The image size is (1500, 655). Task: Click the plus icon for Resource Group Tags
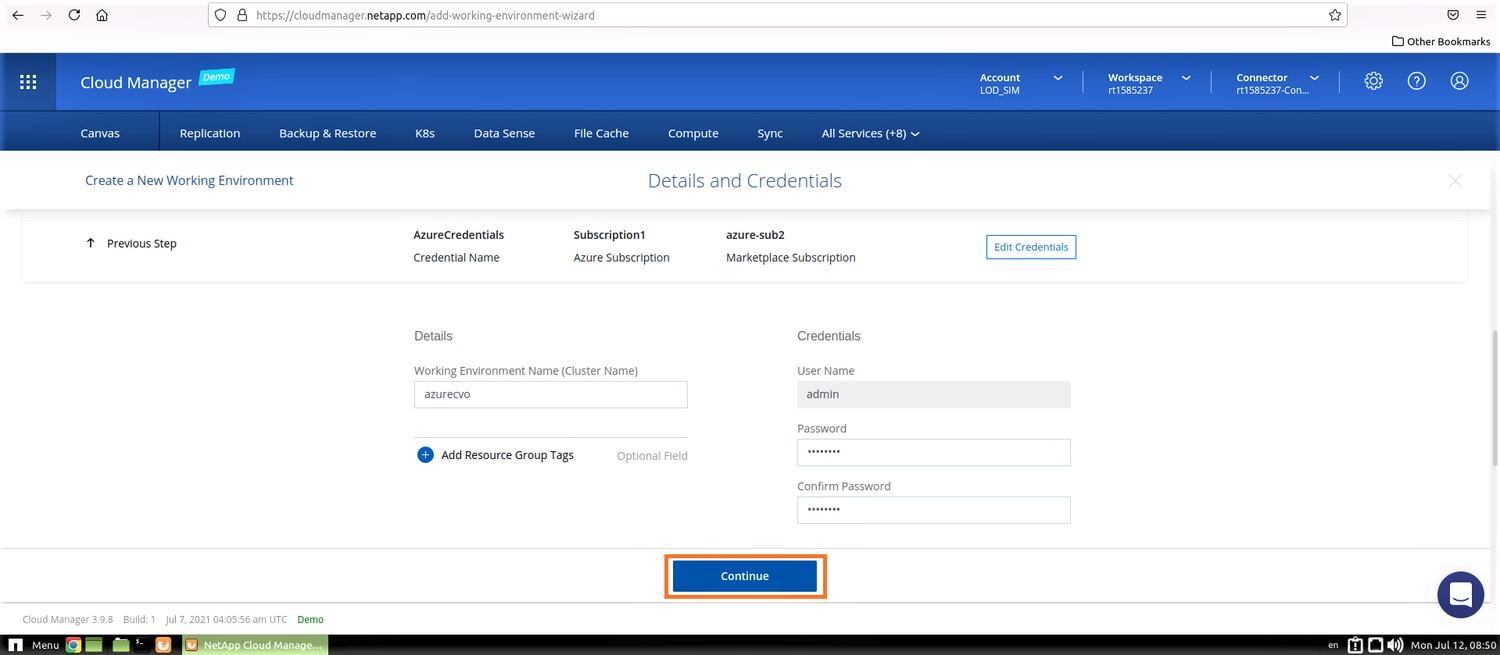point(425,455)
